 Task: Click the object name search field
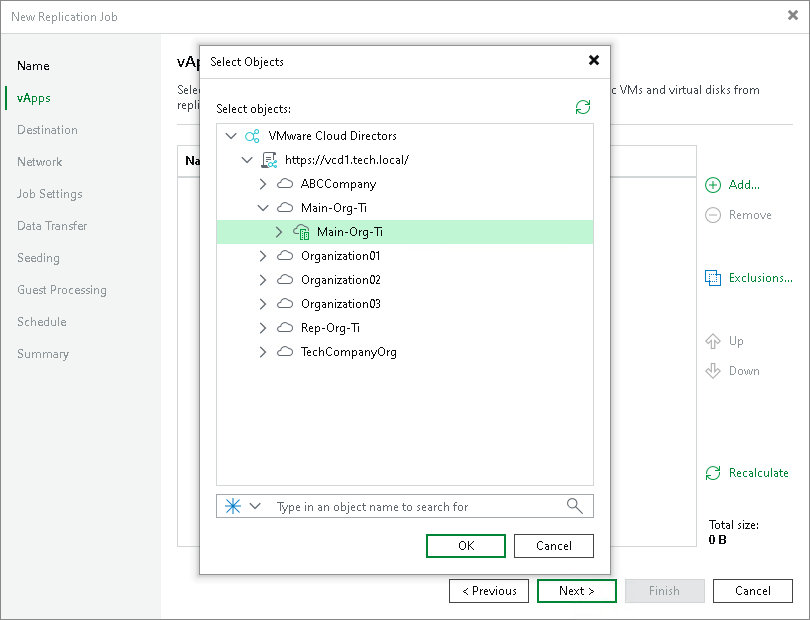coord(404,506)
